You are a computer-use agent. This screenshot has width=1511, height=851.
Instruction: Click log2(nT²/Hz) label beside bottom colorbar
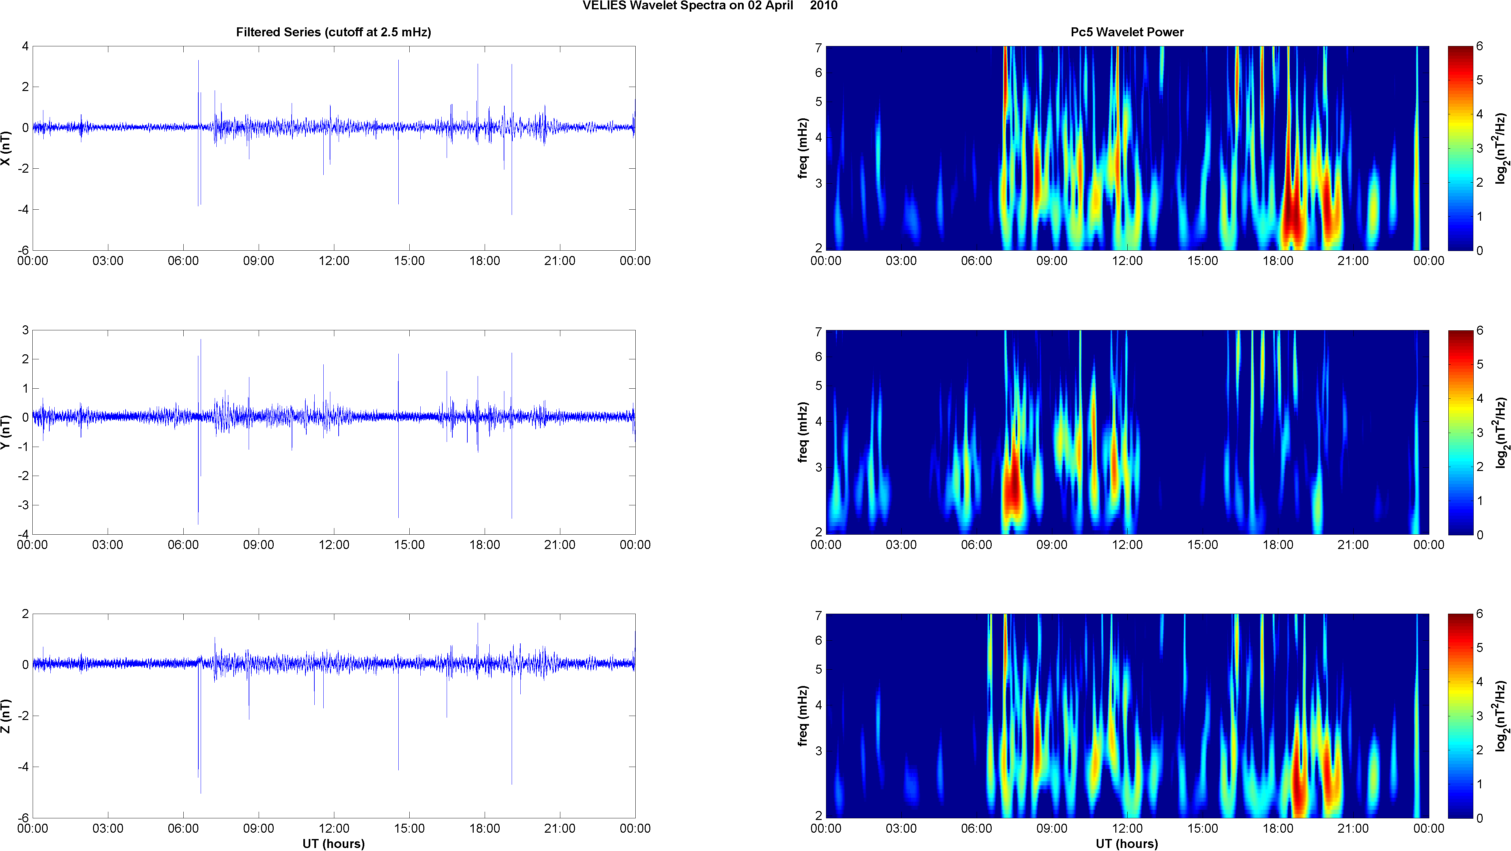1501,716
